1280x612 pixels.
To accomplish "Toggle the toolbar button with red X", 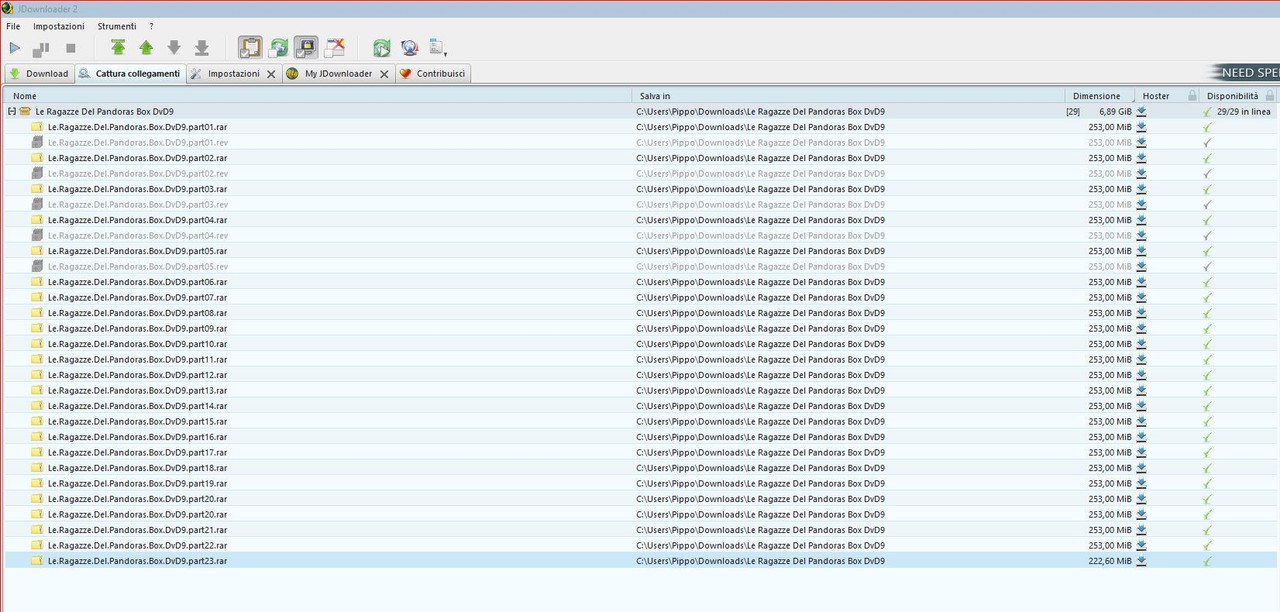I will [335, 47].
